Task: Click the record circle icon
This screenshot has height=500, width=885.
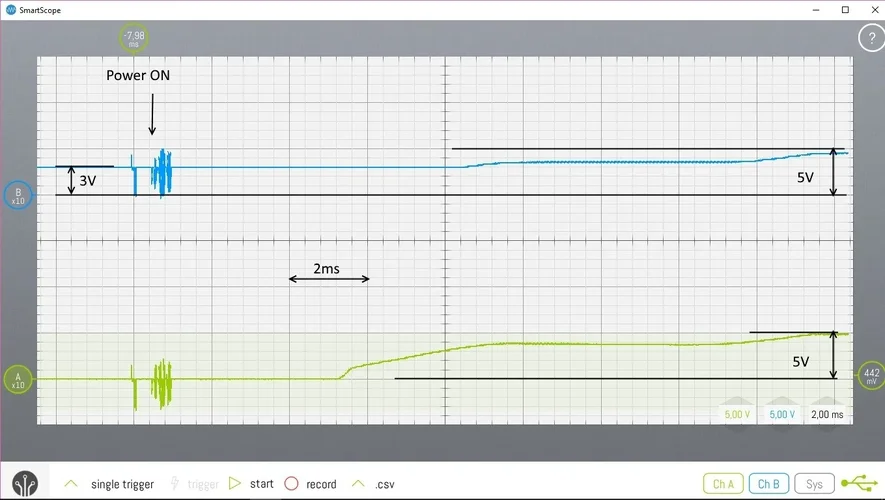Action: tap(291, 484)
